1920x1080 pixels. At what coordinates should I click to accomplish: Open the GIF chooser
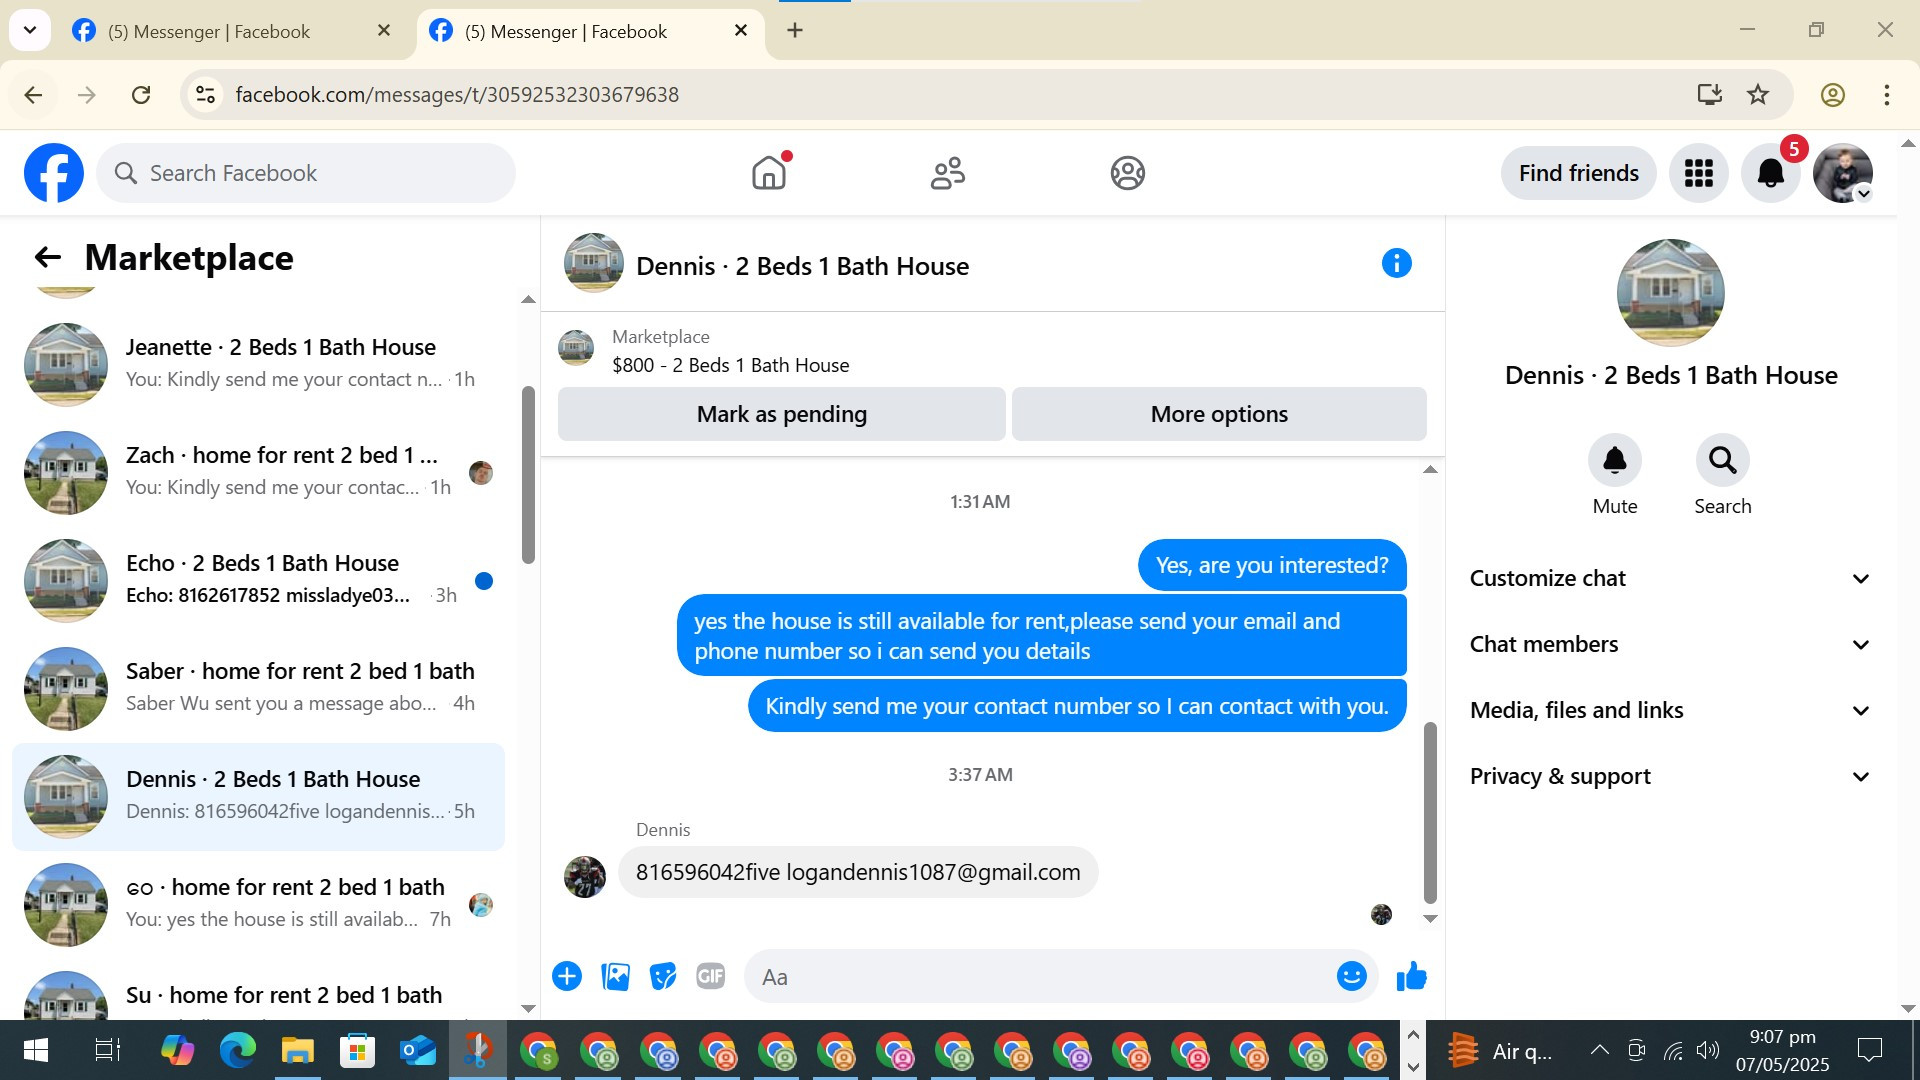[710, 976]
